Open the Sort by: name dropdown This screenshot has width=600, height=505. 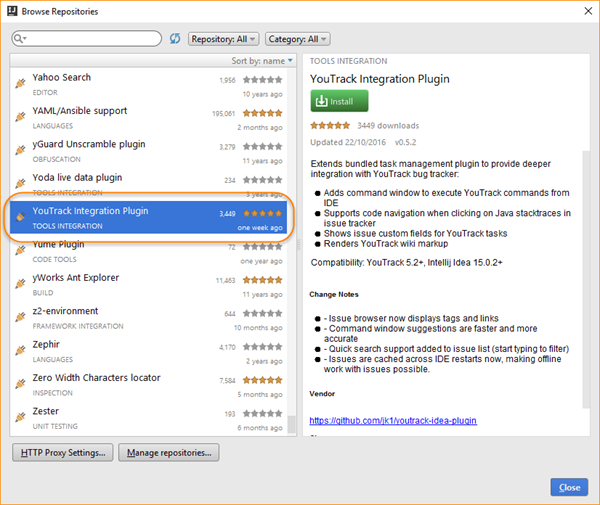(x=262, y=61)
